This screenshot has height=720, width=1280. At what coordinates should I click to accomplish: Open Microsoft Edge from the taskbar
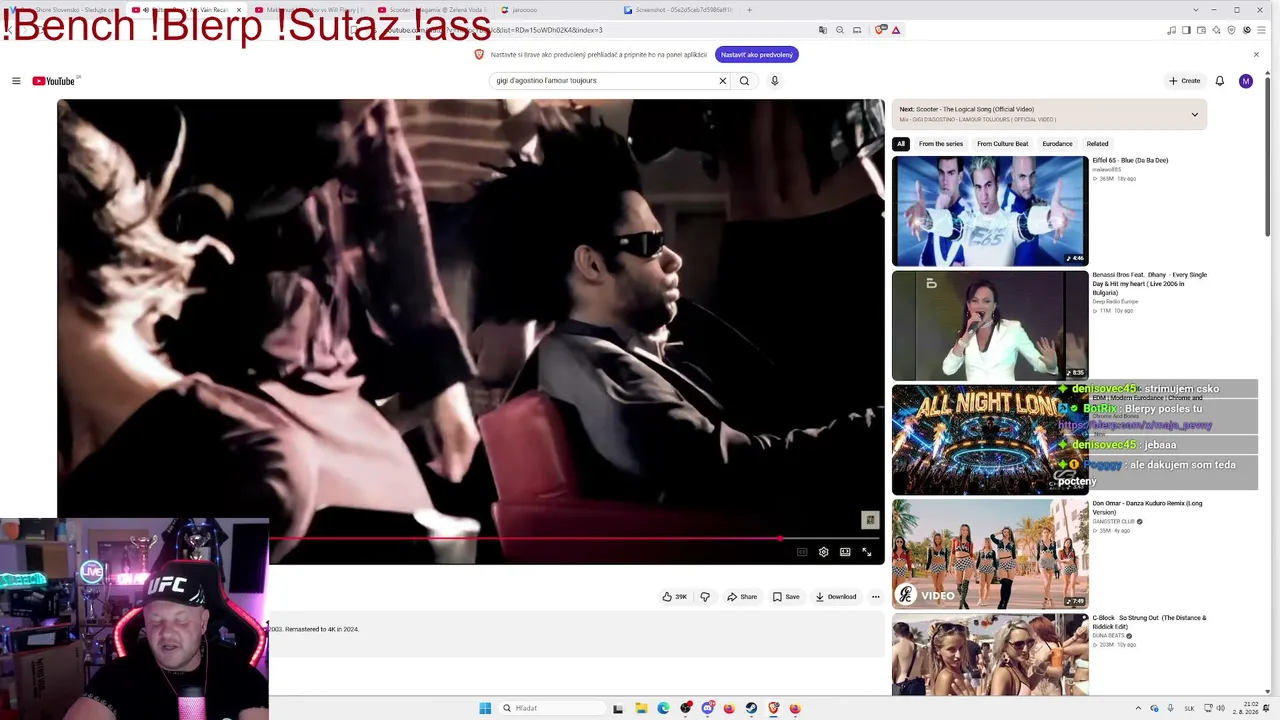[663, 708]
